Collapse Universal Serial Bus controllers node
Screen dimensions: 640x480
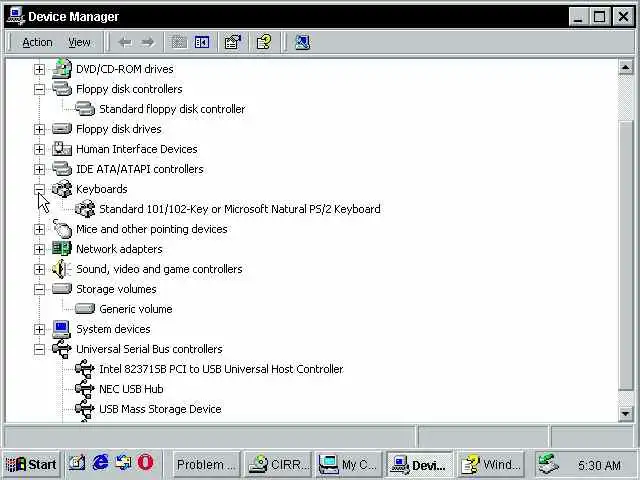click(x=39, y=349)
